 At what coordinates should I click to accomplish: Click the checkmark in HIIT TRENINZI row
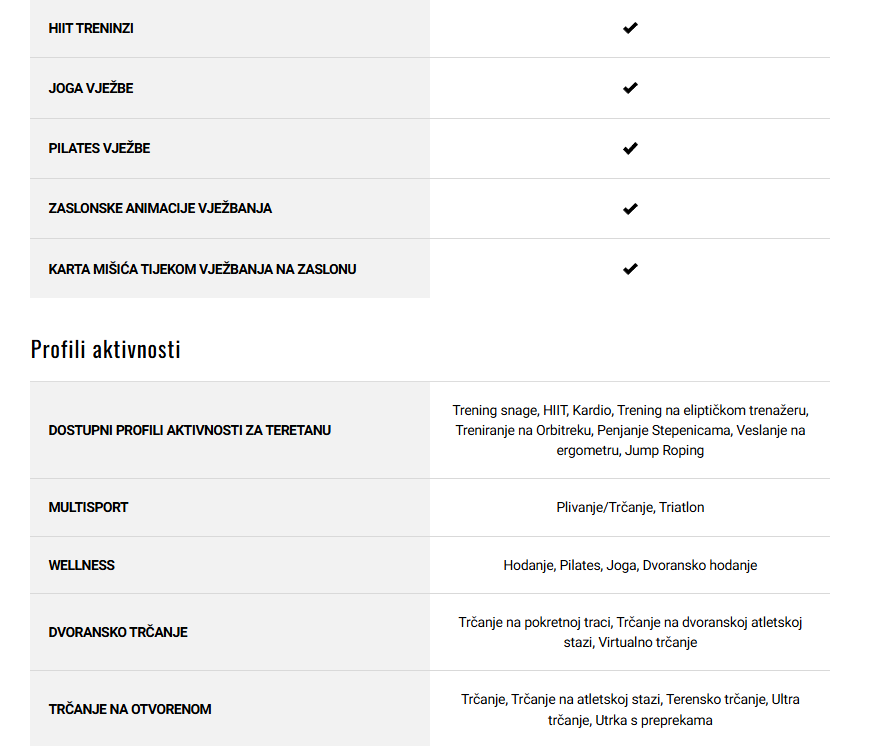pos(630,28)
